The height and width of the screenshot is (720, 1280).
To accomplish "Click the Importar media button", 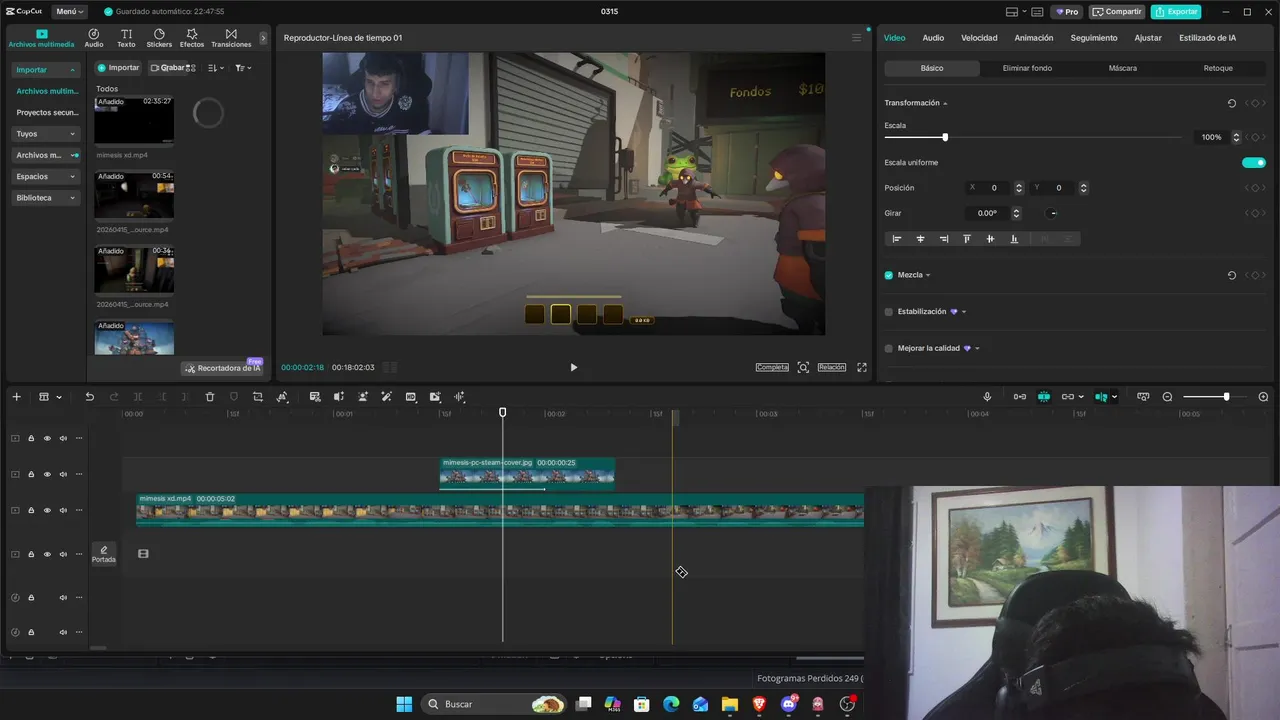I will 118,68.
